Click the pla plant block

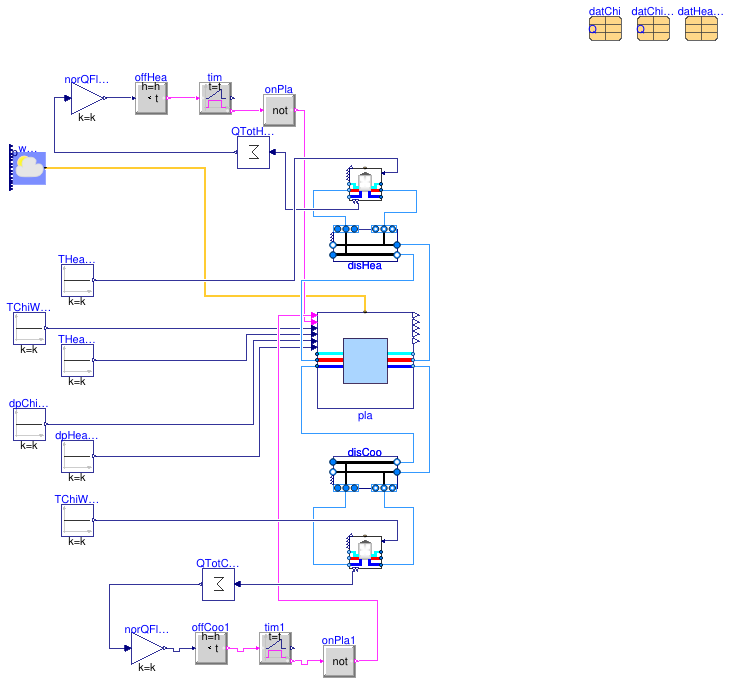coord(365,360)
